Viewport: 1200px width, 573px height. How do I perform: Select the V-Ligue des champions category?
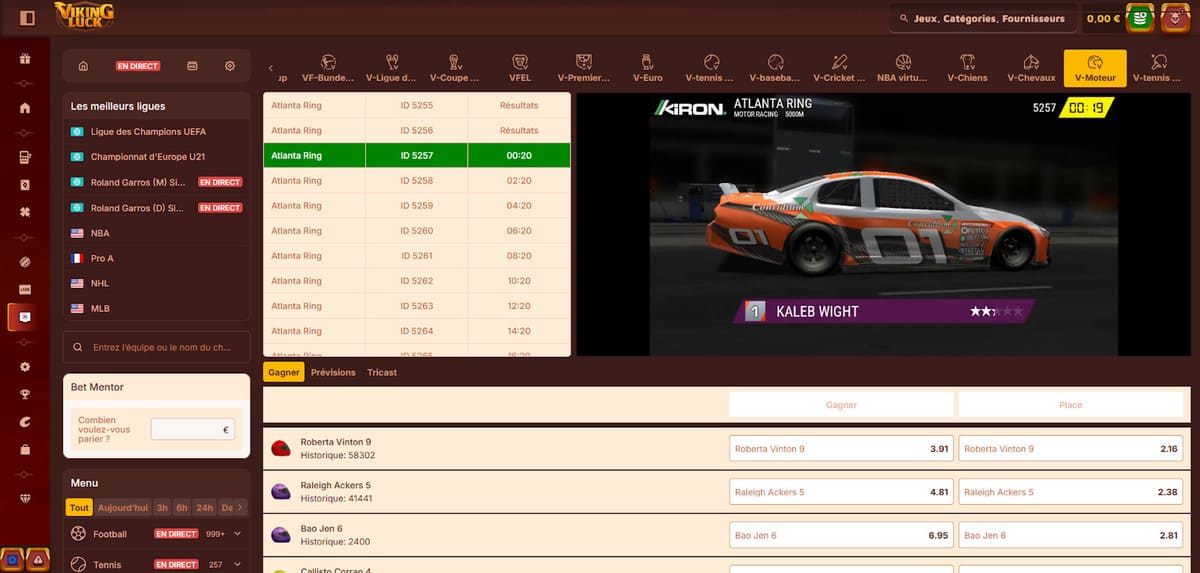(x=392, y=68)
